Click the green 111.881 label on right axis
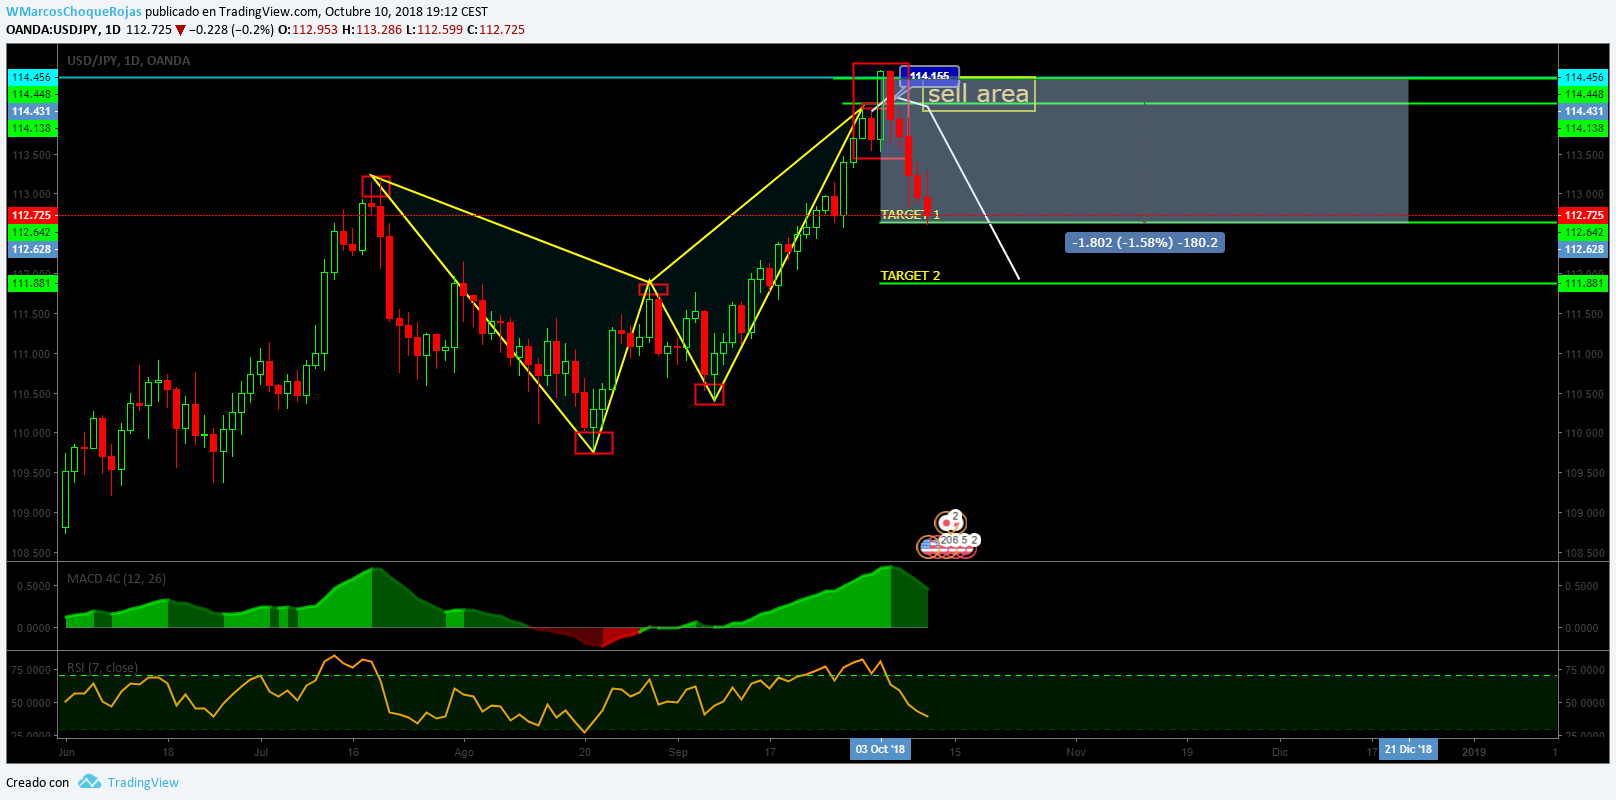Image resolution: width=1616 pixels, height=800 pixels. pyautogui.click(x=1584, y=283)
